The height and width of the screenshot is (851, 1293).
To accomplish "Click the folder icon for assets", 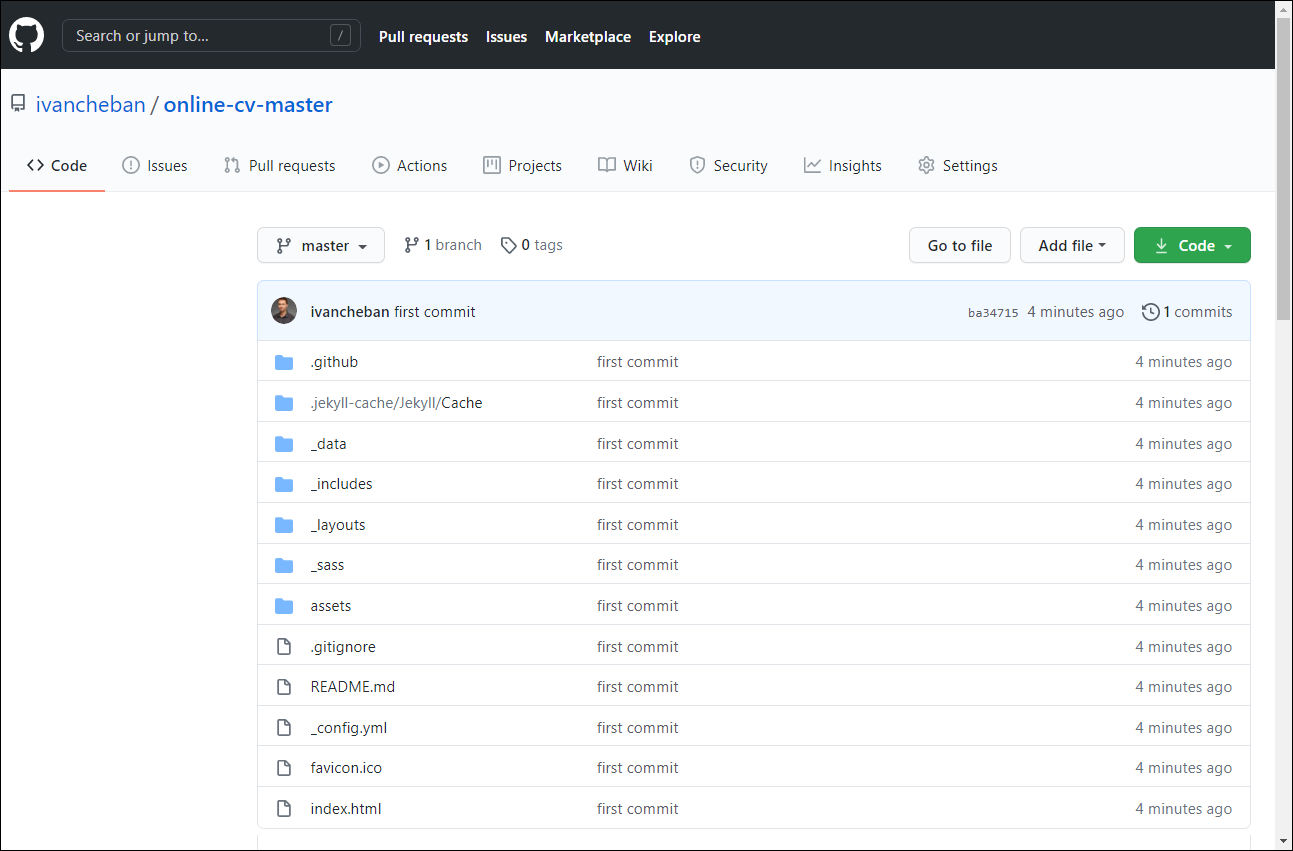I will [284, 606].
